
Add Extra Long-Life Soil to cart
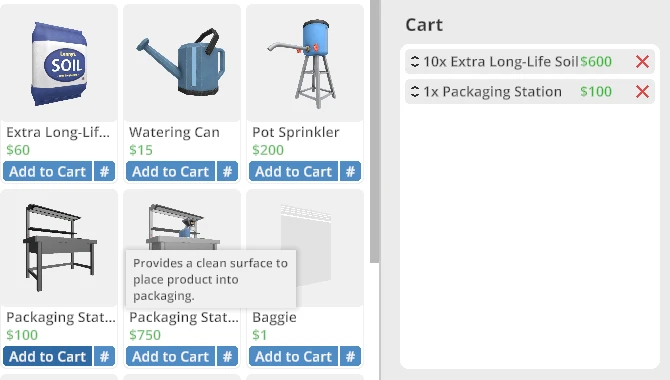[x=47, y=171]
